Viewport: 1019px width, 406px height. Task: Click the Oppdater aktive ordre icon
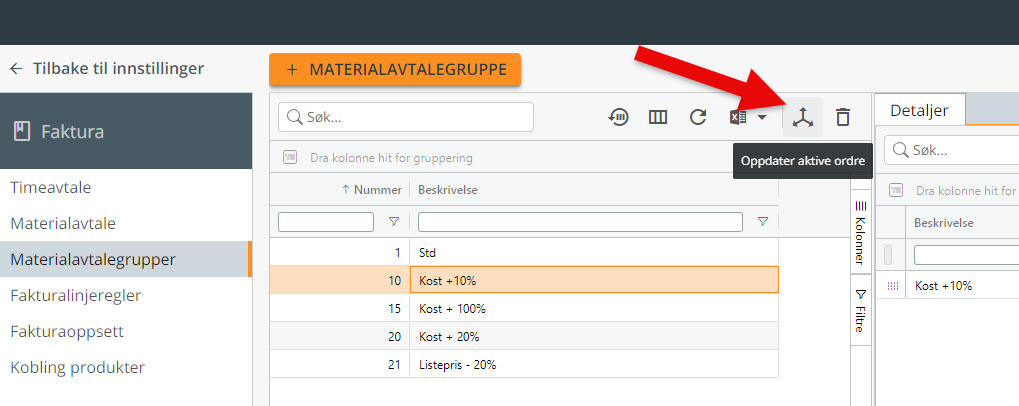pos(803,117)
